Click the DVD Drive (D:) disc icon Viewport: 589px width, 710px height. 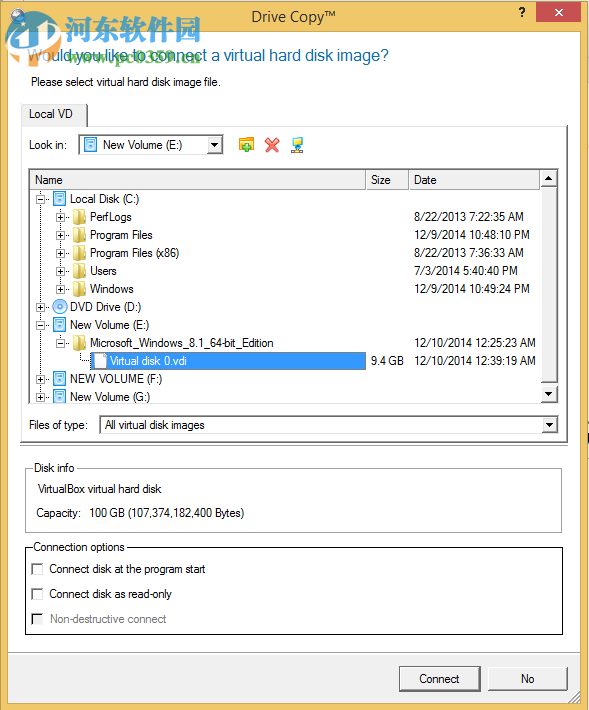[59, 307]
